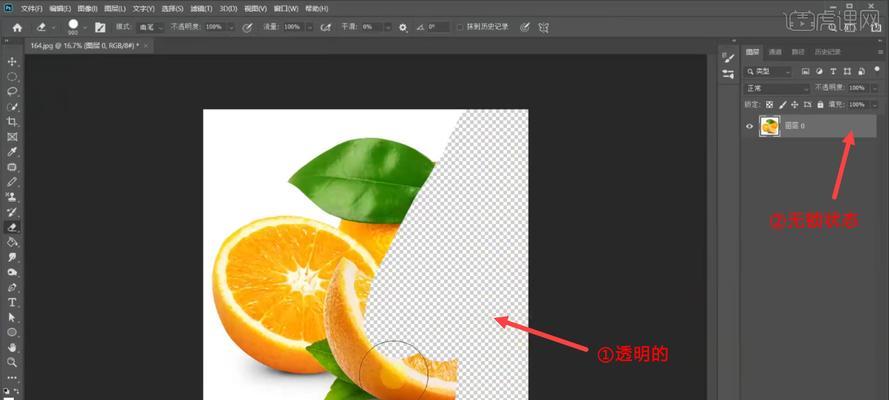Select the Crop tool
The height and width of the screenshot is (400, 889).
coord(12,122)
